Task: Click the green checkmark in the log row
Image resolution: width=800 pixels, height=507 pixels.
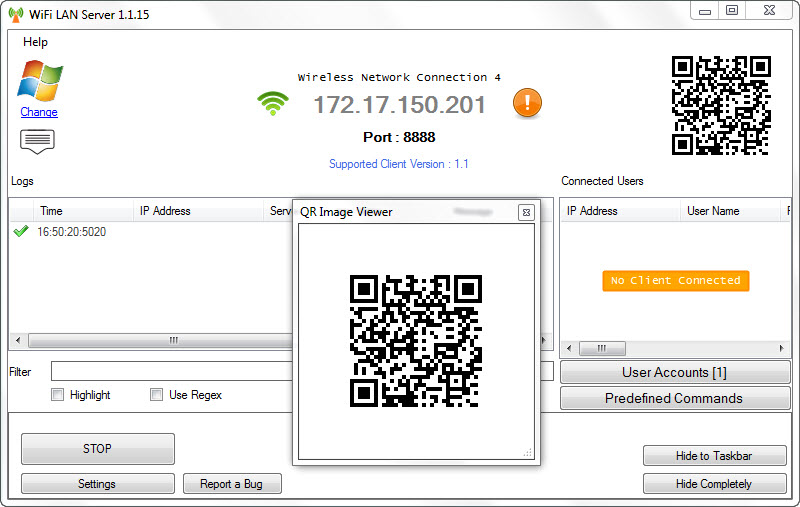Action: pos(21,232)
